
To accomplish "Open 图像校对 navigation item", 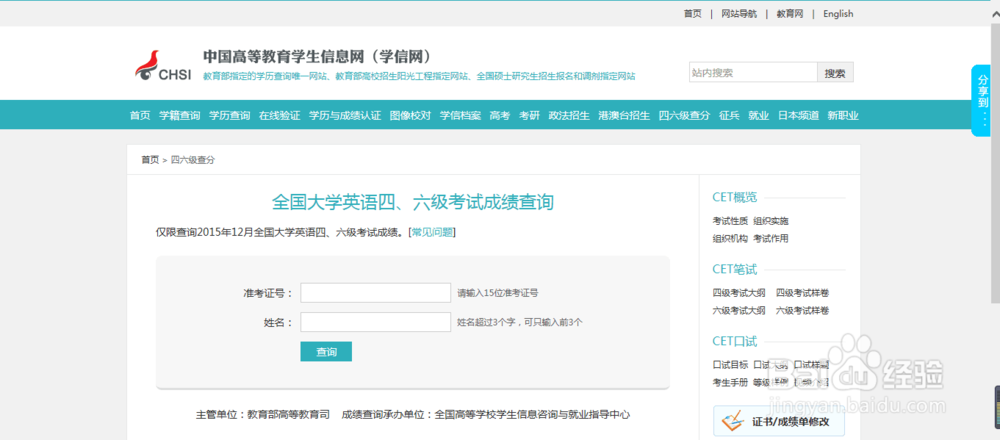I will [411, 115].
